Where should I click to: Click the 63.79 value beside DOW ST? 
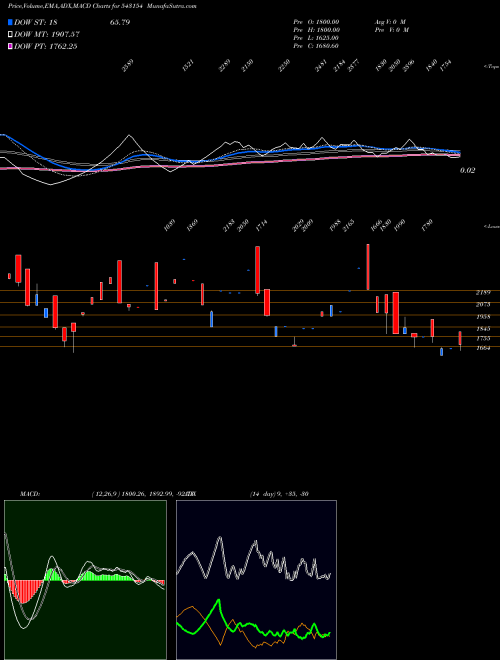(120, 23)
